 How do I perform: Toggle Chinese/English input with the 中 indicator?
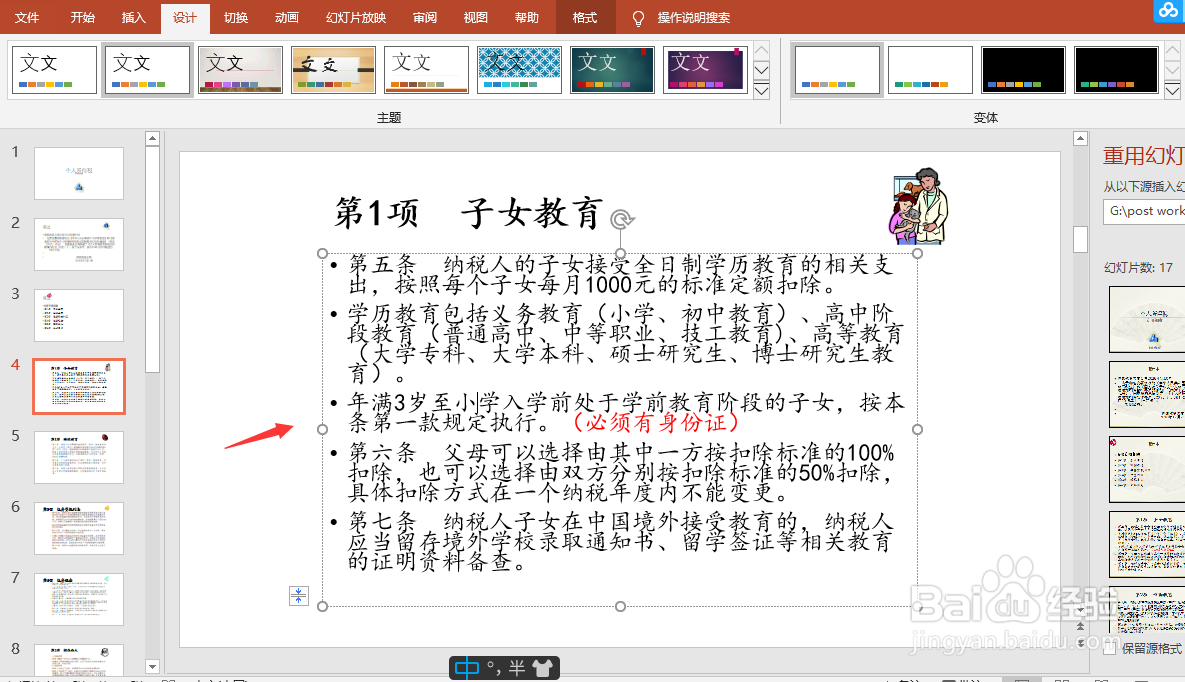pyautogui.click(x=466, y=668)
